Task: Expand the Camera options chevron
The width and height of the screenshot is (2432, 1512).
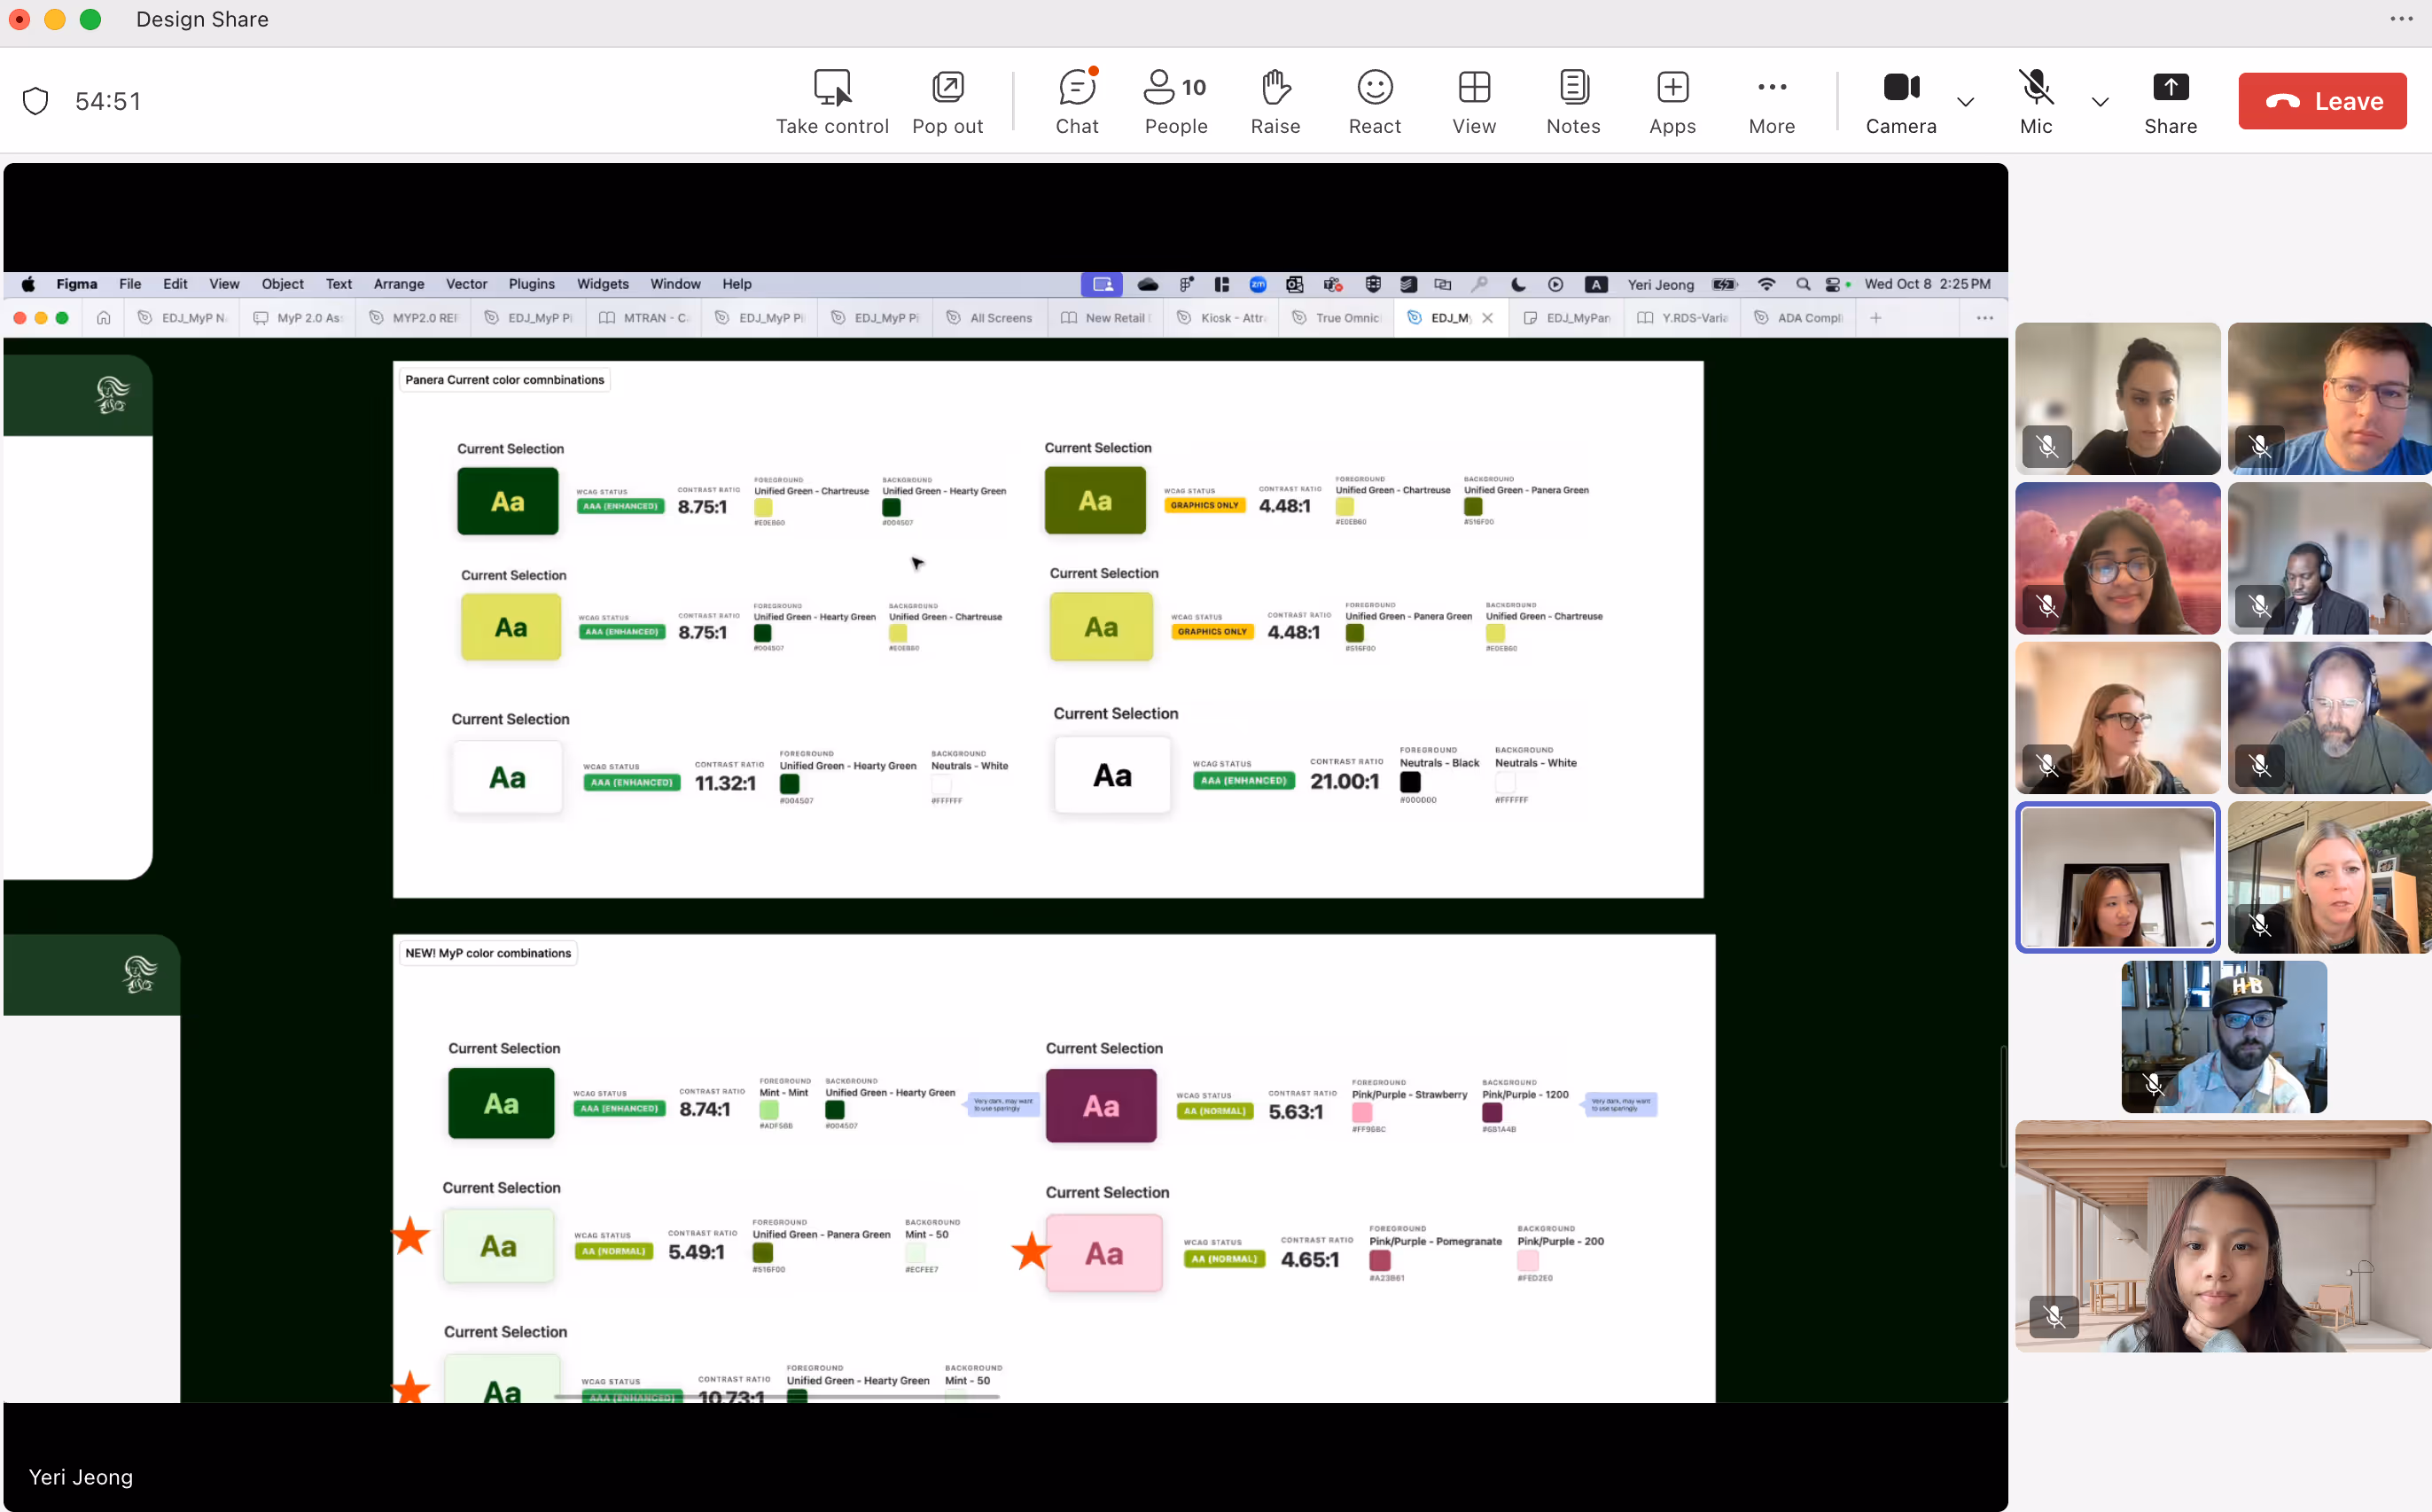Action: (1965, 101)
